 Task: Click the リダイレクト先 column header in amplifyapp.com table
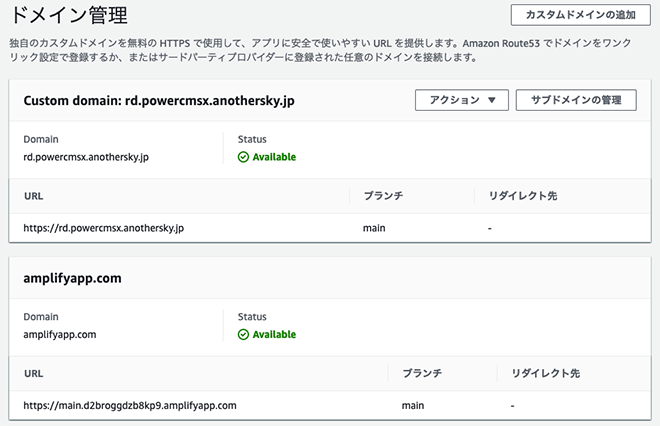(x=546, y=374)
